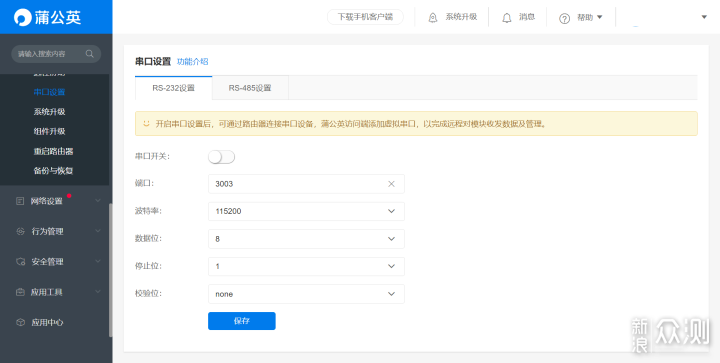The width and height of the screenshot is (720, 363).
Task: Click the 安全管理 shield icon
Action: (x=20, y=262)
